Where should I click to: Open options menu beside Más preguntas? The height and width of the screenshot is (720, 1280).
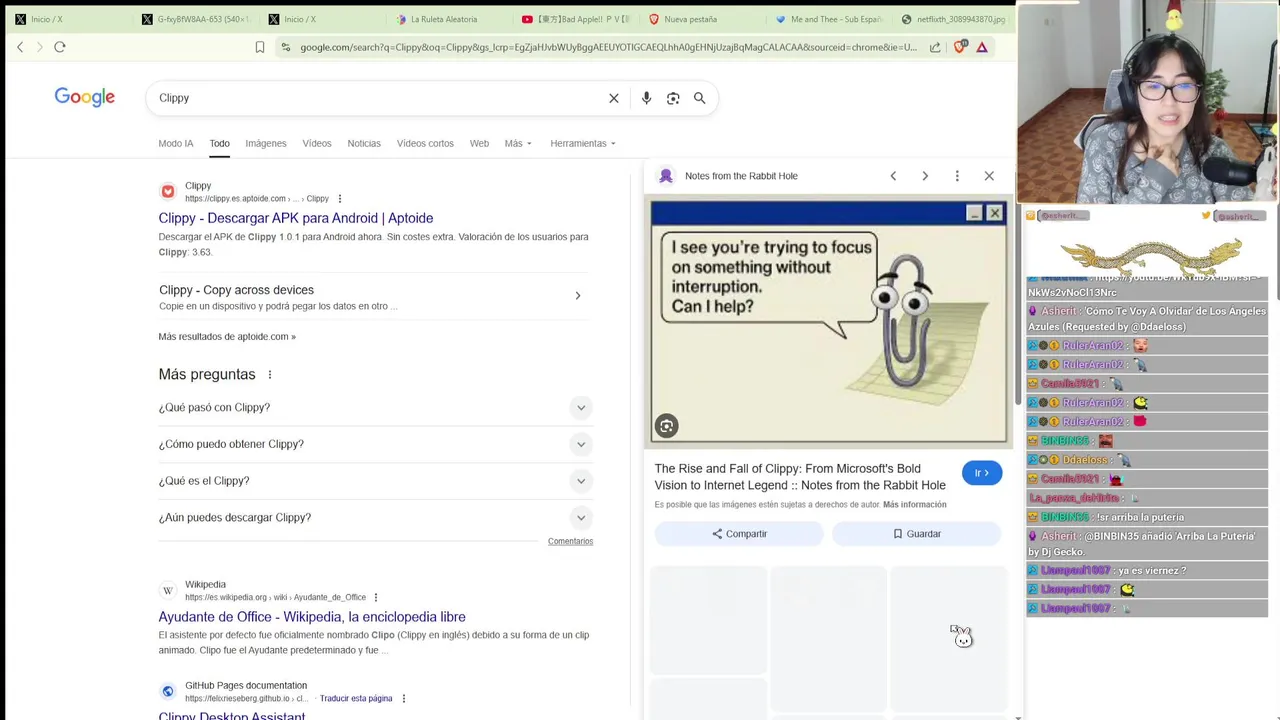[270, 375]
